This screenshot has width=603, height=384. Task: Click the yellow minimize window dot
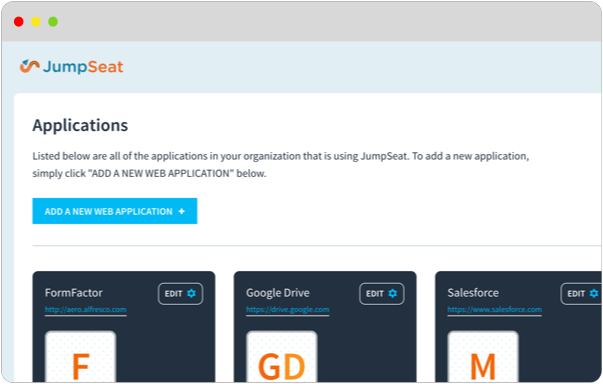(36, 22)
